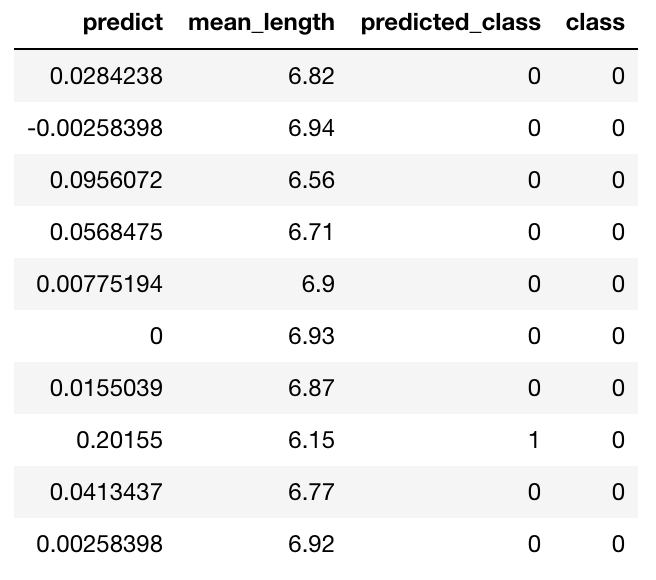The image size is (656, 580).
Task: Click the mean_length value 6.92
Action: coord(311,544)
